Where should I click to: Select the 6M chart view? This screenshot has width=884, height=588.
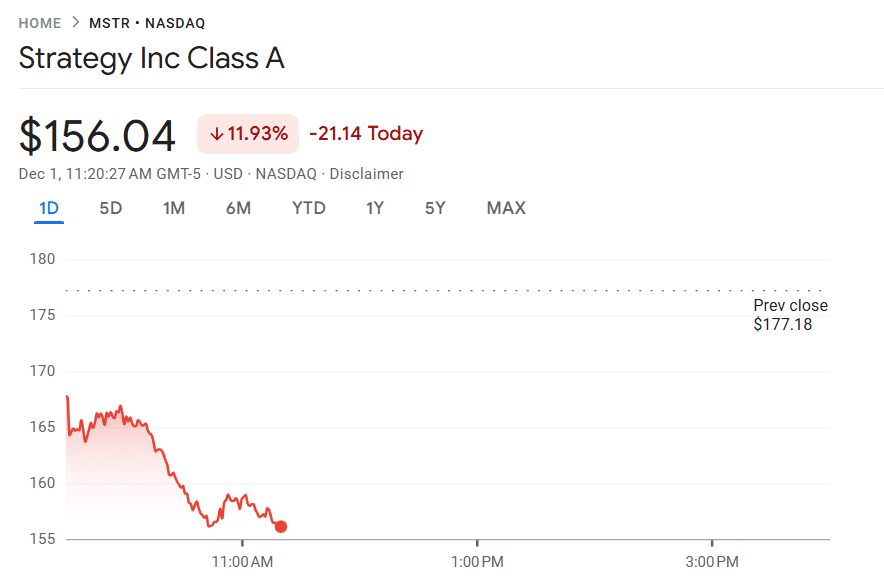(239, 208)
